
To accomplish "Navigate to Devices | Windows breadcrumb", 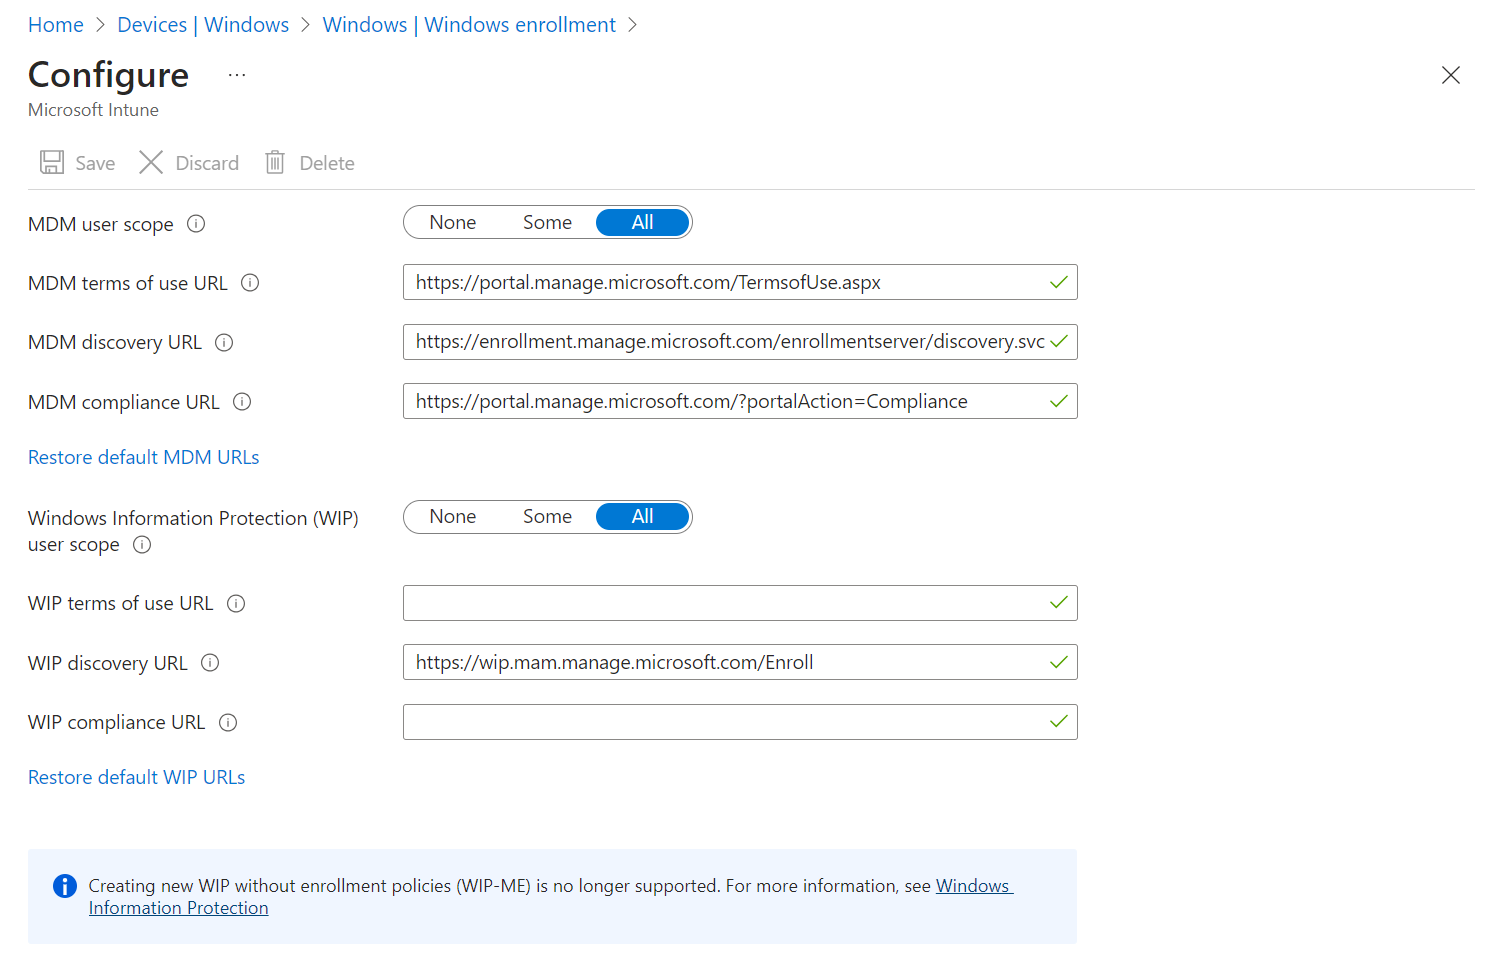I will (203, 25).
